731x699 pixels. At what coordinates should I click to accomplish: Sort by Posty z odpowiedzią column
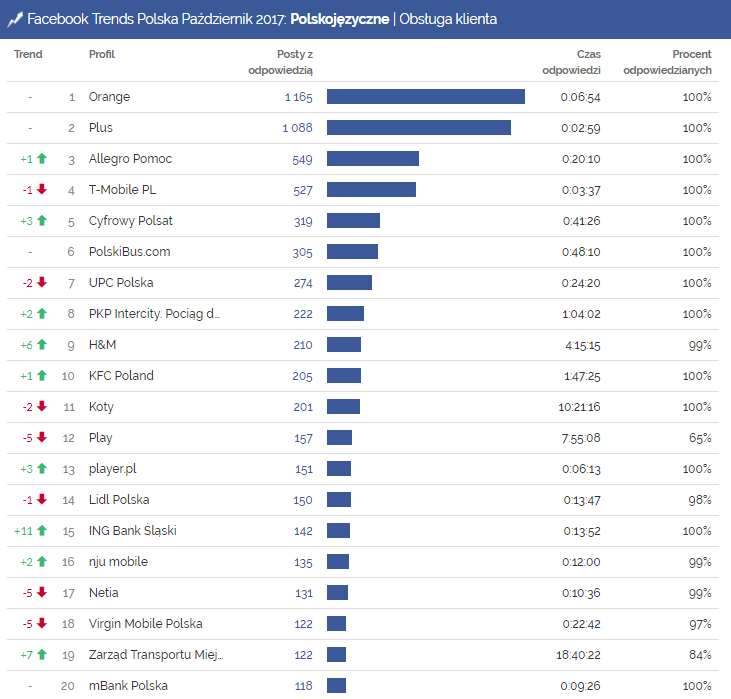281,62
